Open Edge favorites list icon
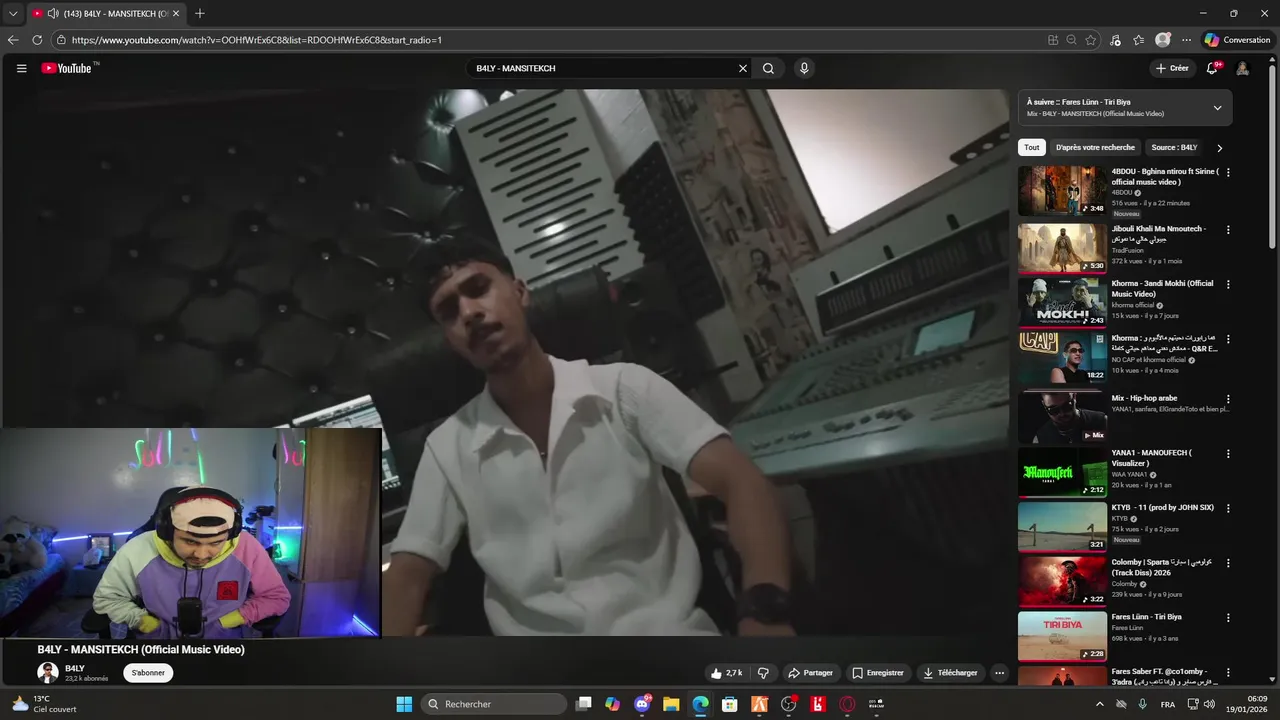Viewport: 1280px width, 720px height. coord(1138,40)
